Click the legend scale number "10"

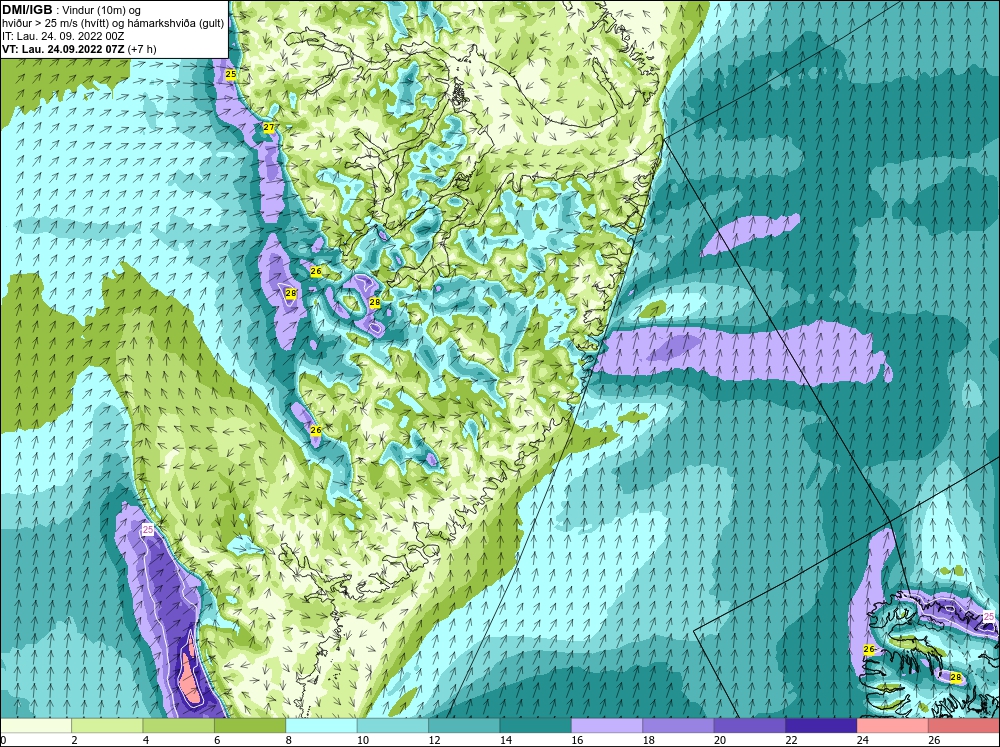[x=363, y=740]
